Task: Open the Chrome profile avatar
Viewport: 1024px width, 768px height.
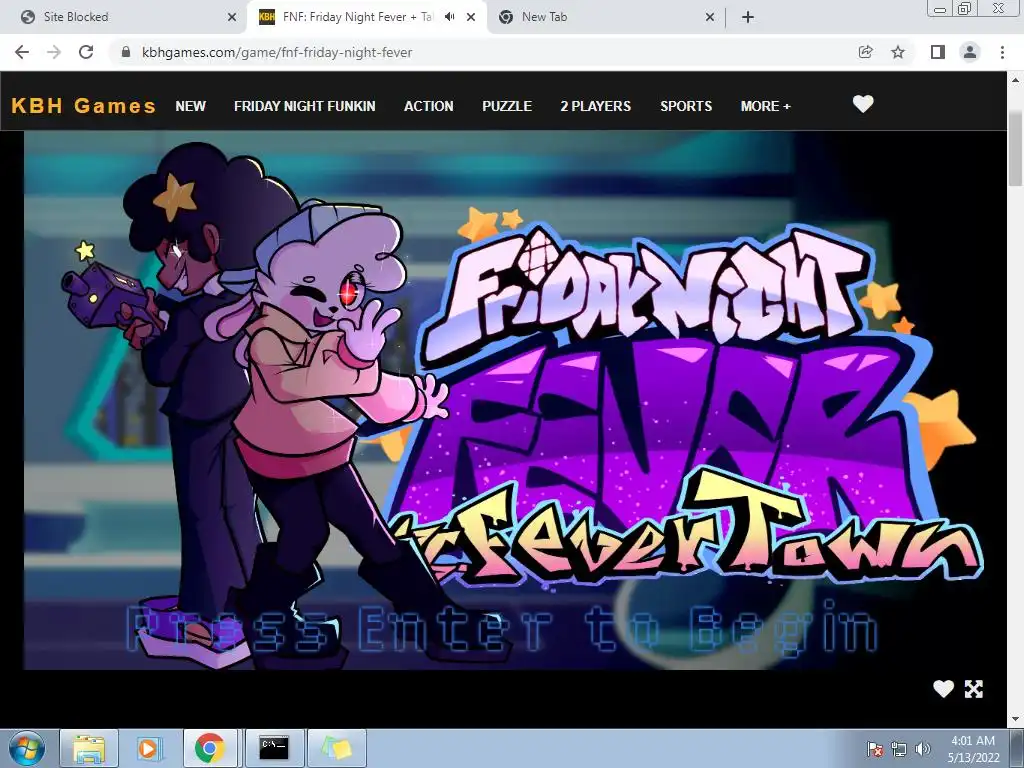Action: (x=970, y=52)
